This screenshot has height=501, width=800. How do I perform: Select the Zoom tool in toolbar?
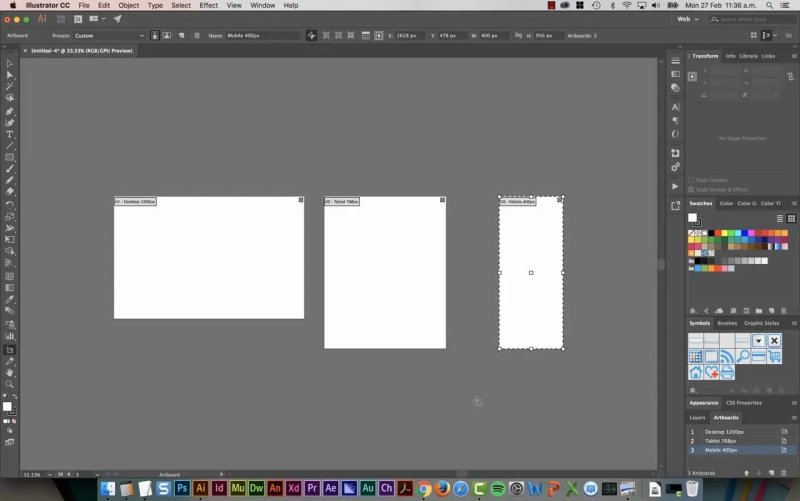click(9, 384)
